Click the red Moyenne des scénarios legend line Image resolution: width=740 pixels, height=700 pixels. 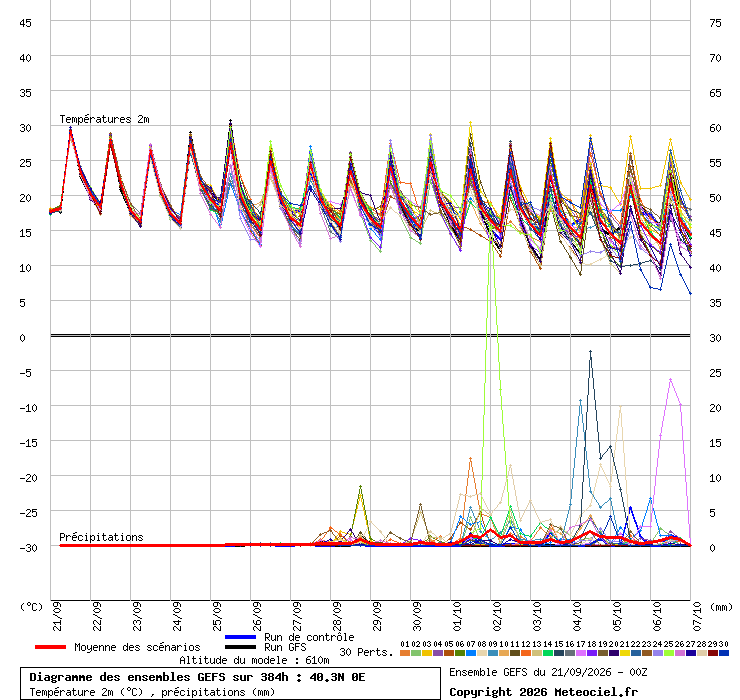[50, 647]
